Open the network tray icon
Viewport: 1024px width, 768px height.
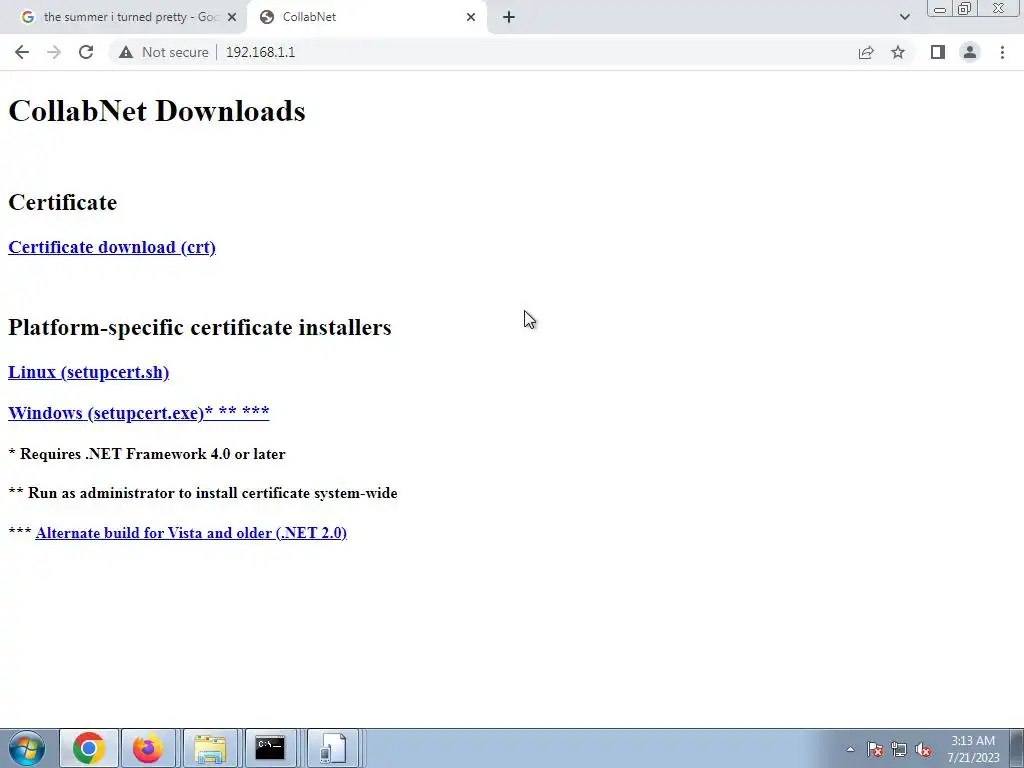click(899, 749)
